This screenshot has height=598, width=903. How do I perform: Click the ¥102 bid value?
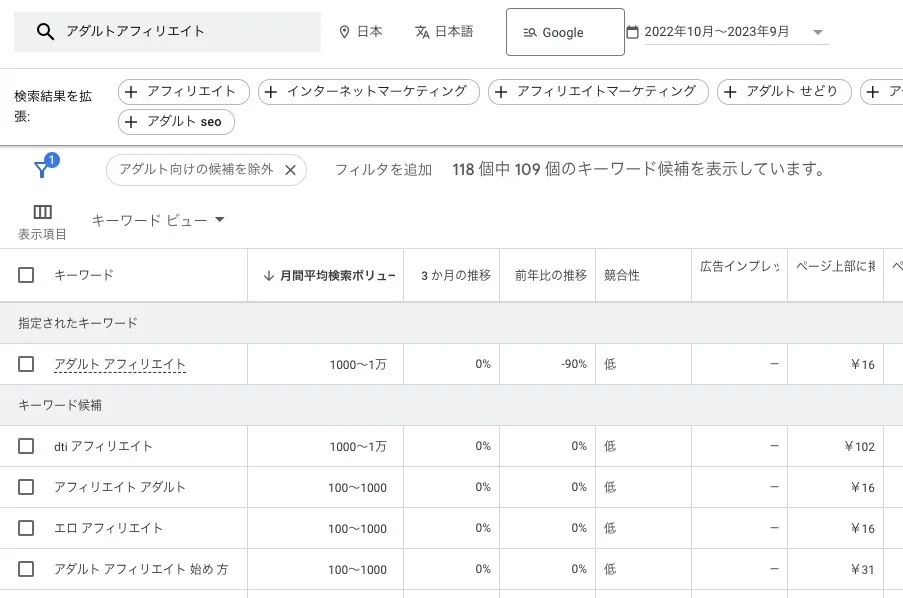tap(860, 446)
